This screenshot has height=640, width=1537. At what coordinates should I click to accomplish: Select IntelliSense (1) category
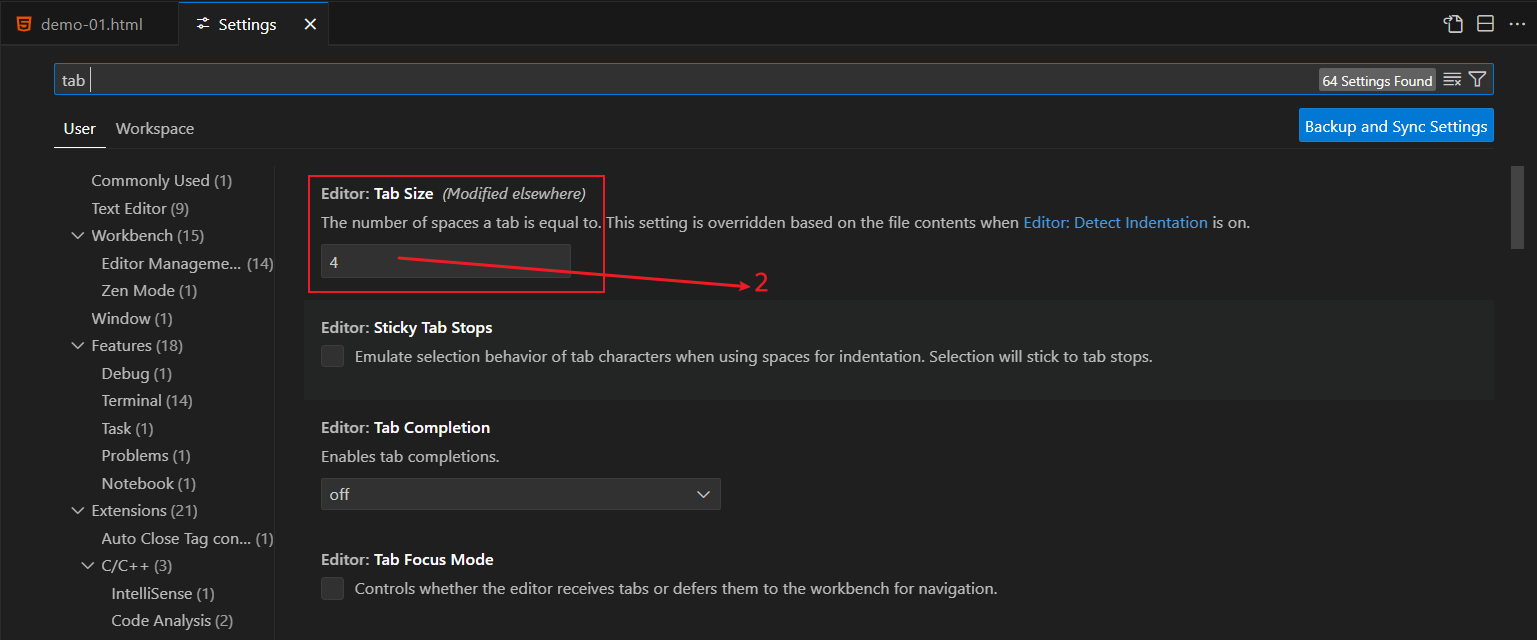163,594
